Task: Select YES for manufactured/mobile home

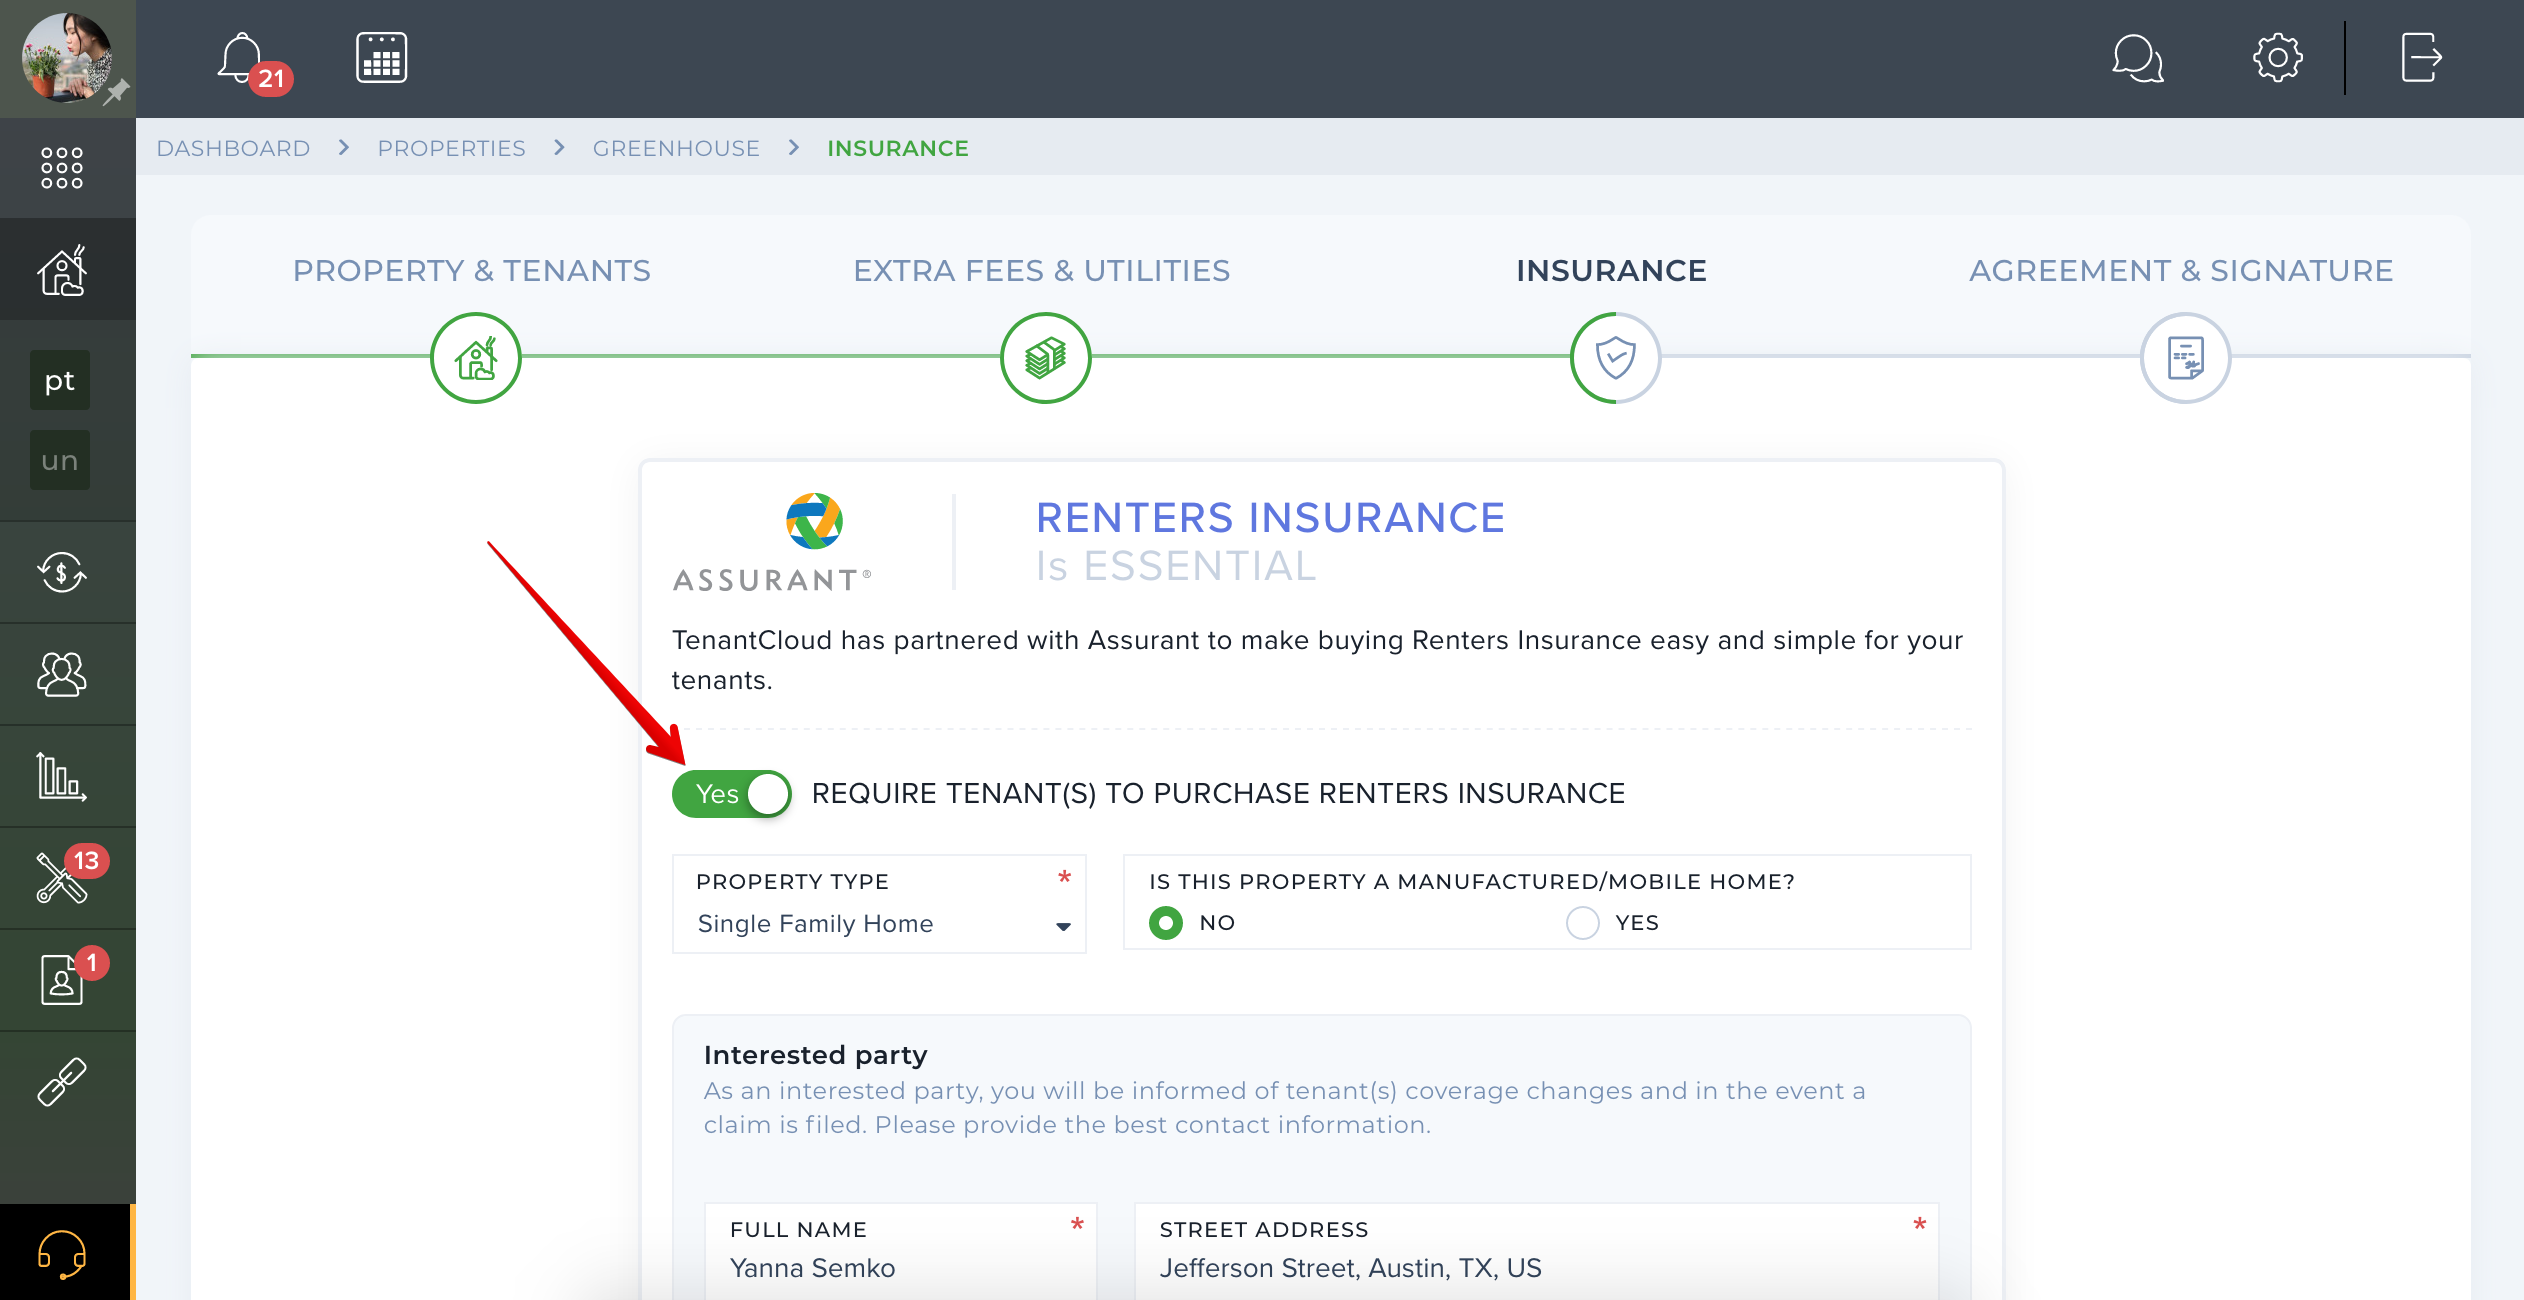Action: point(1583,923)
